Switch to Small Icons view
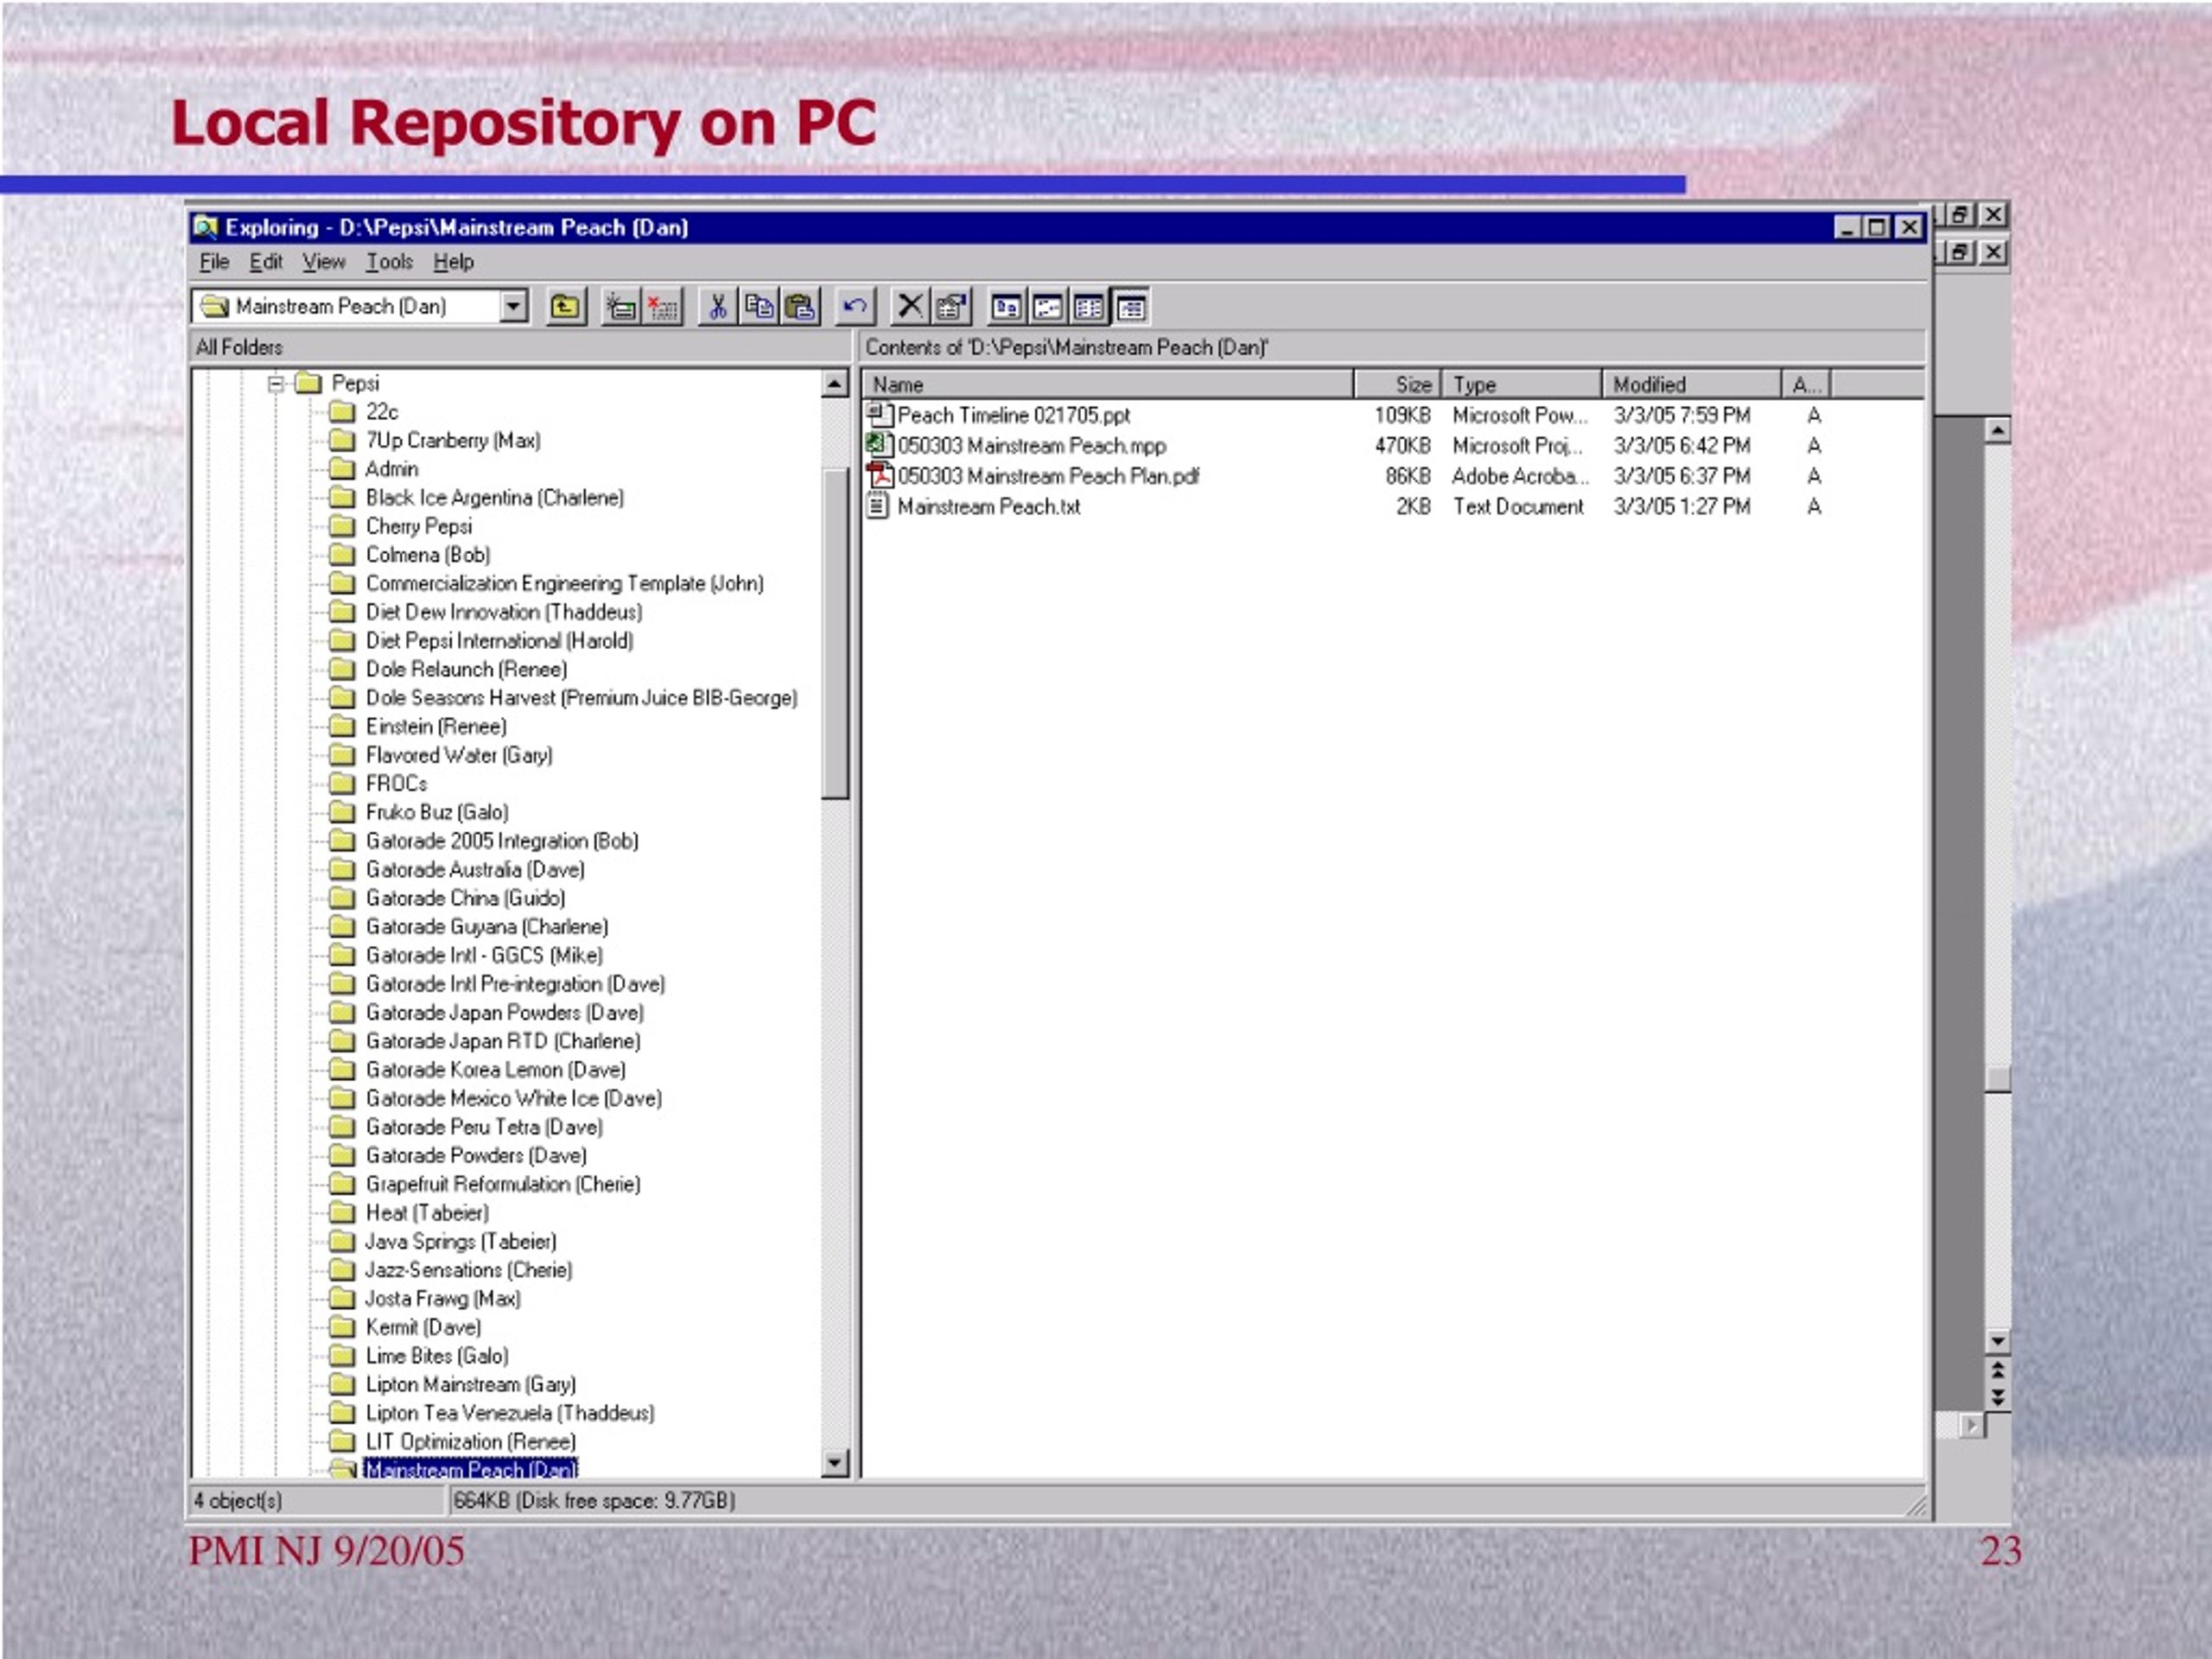 coord(1047,307)
